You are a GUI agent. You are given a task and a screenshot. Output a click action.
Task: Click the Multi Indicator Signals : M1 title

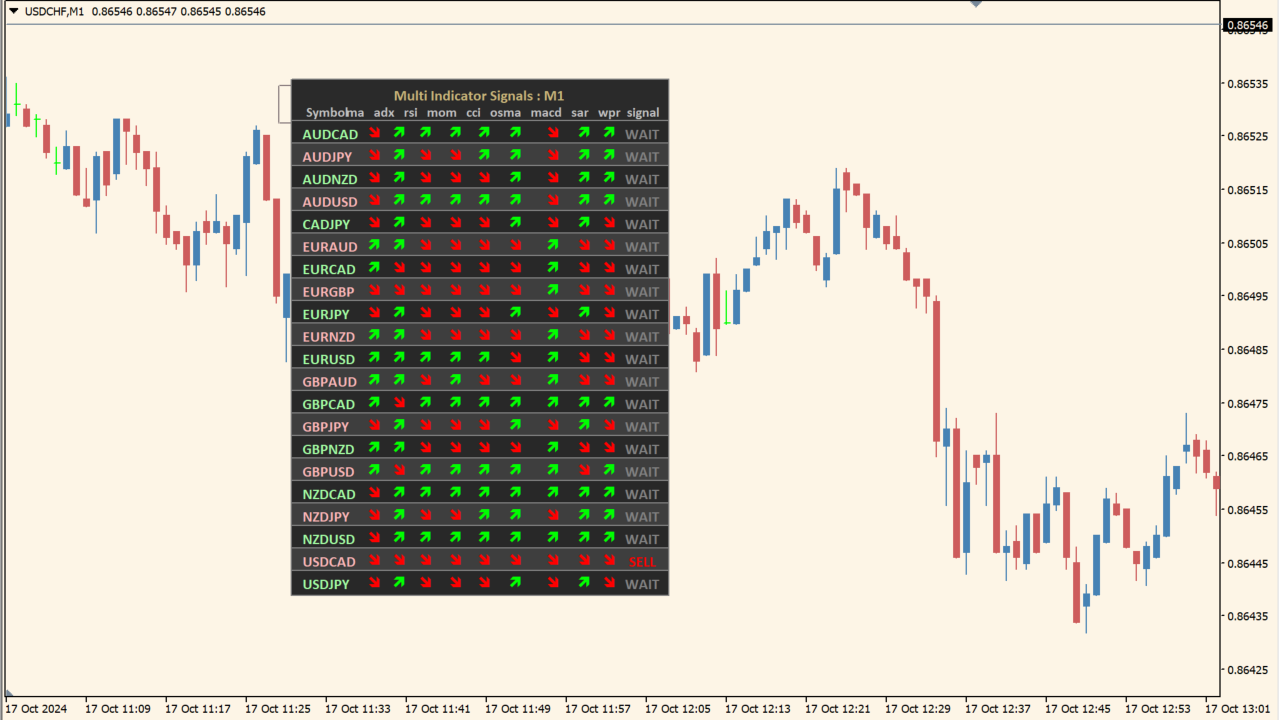coord(479,96)
